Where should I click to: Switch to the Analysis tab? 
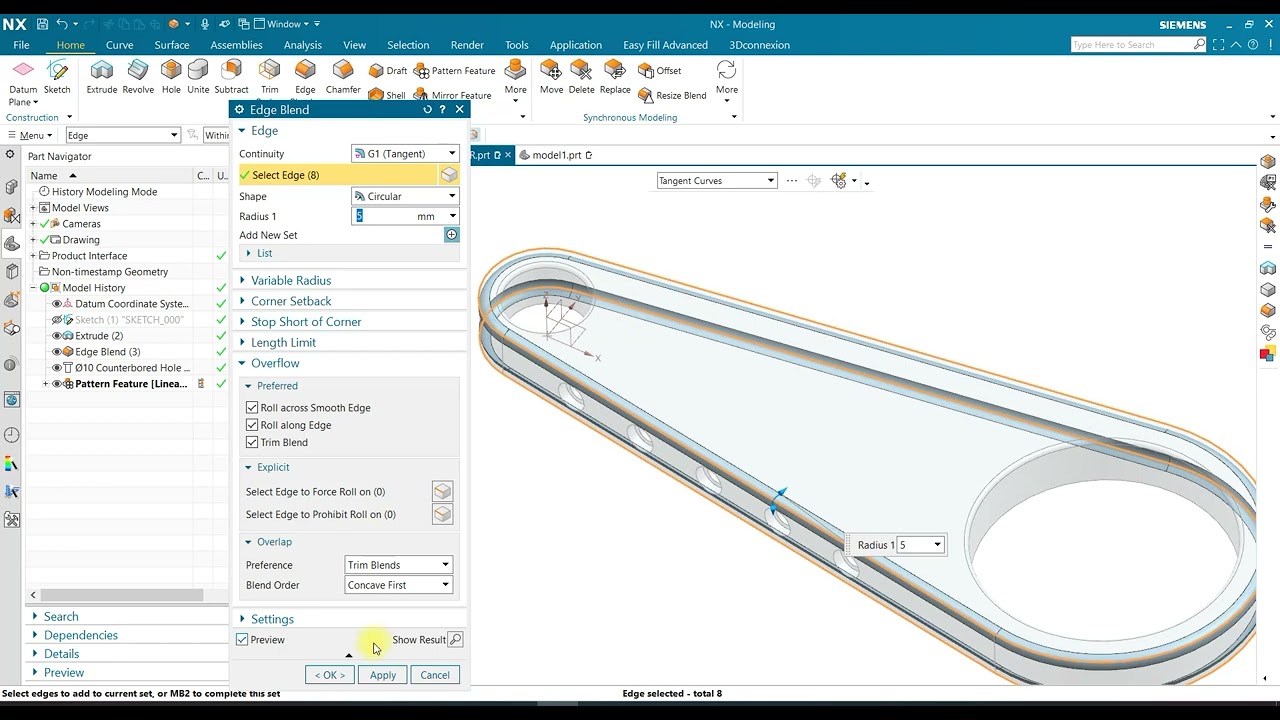[x=302, y=45]
